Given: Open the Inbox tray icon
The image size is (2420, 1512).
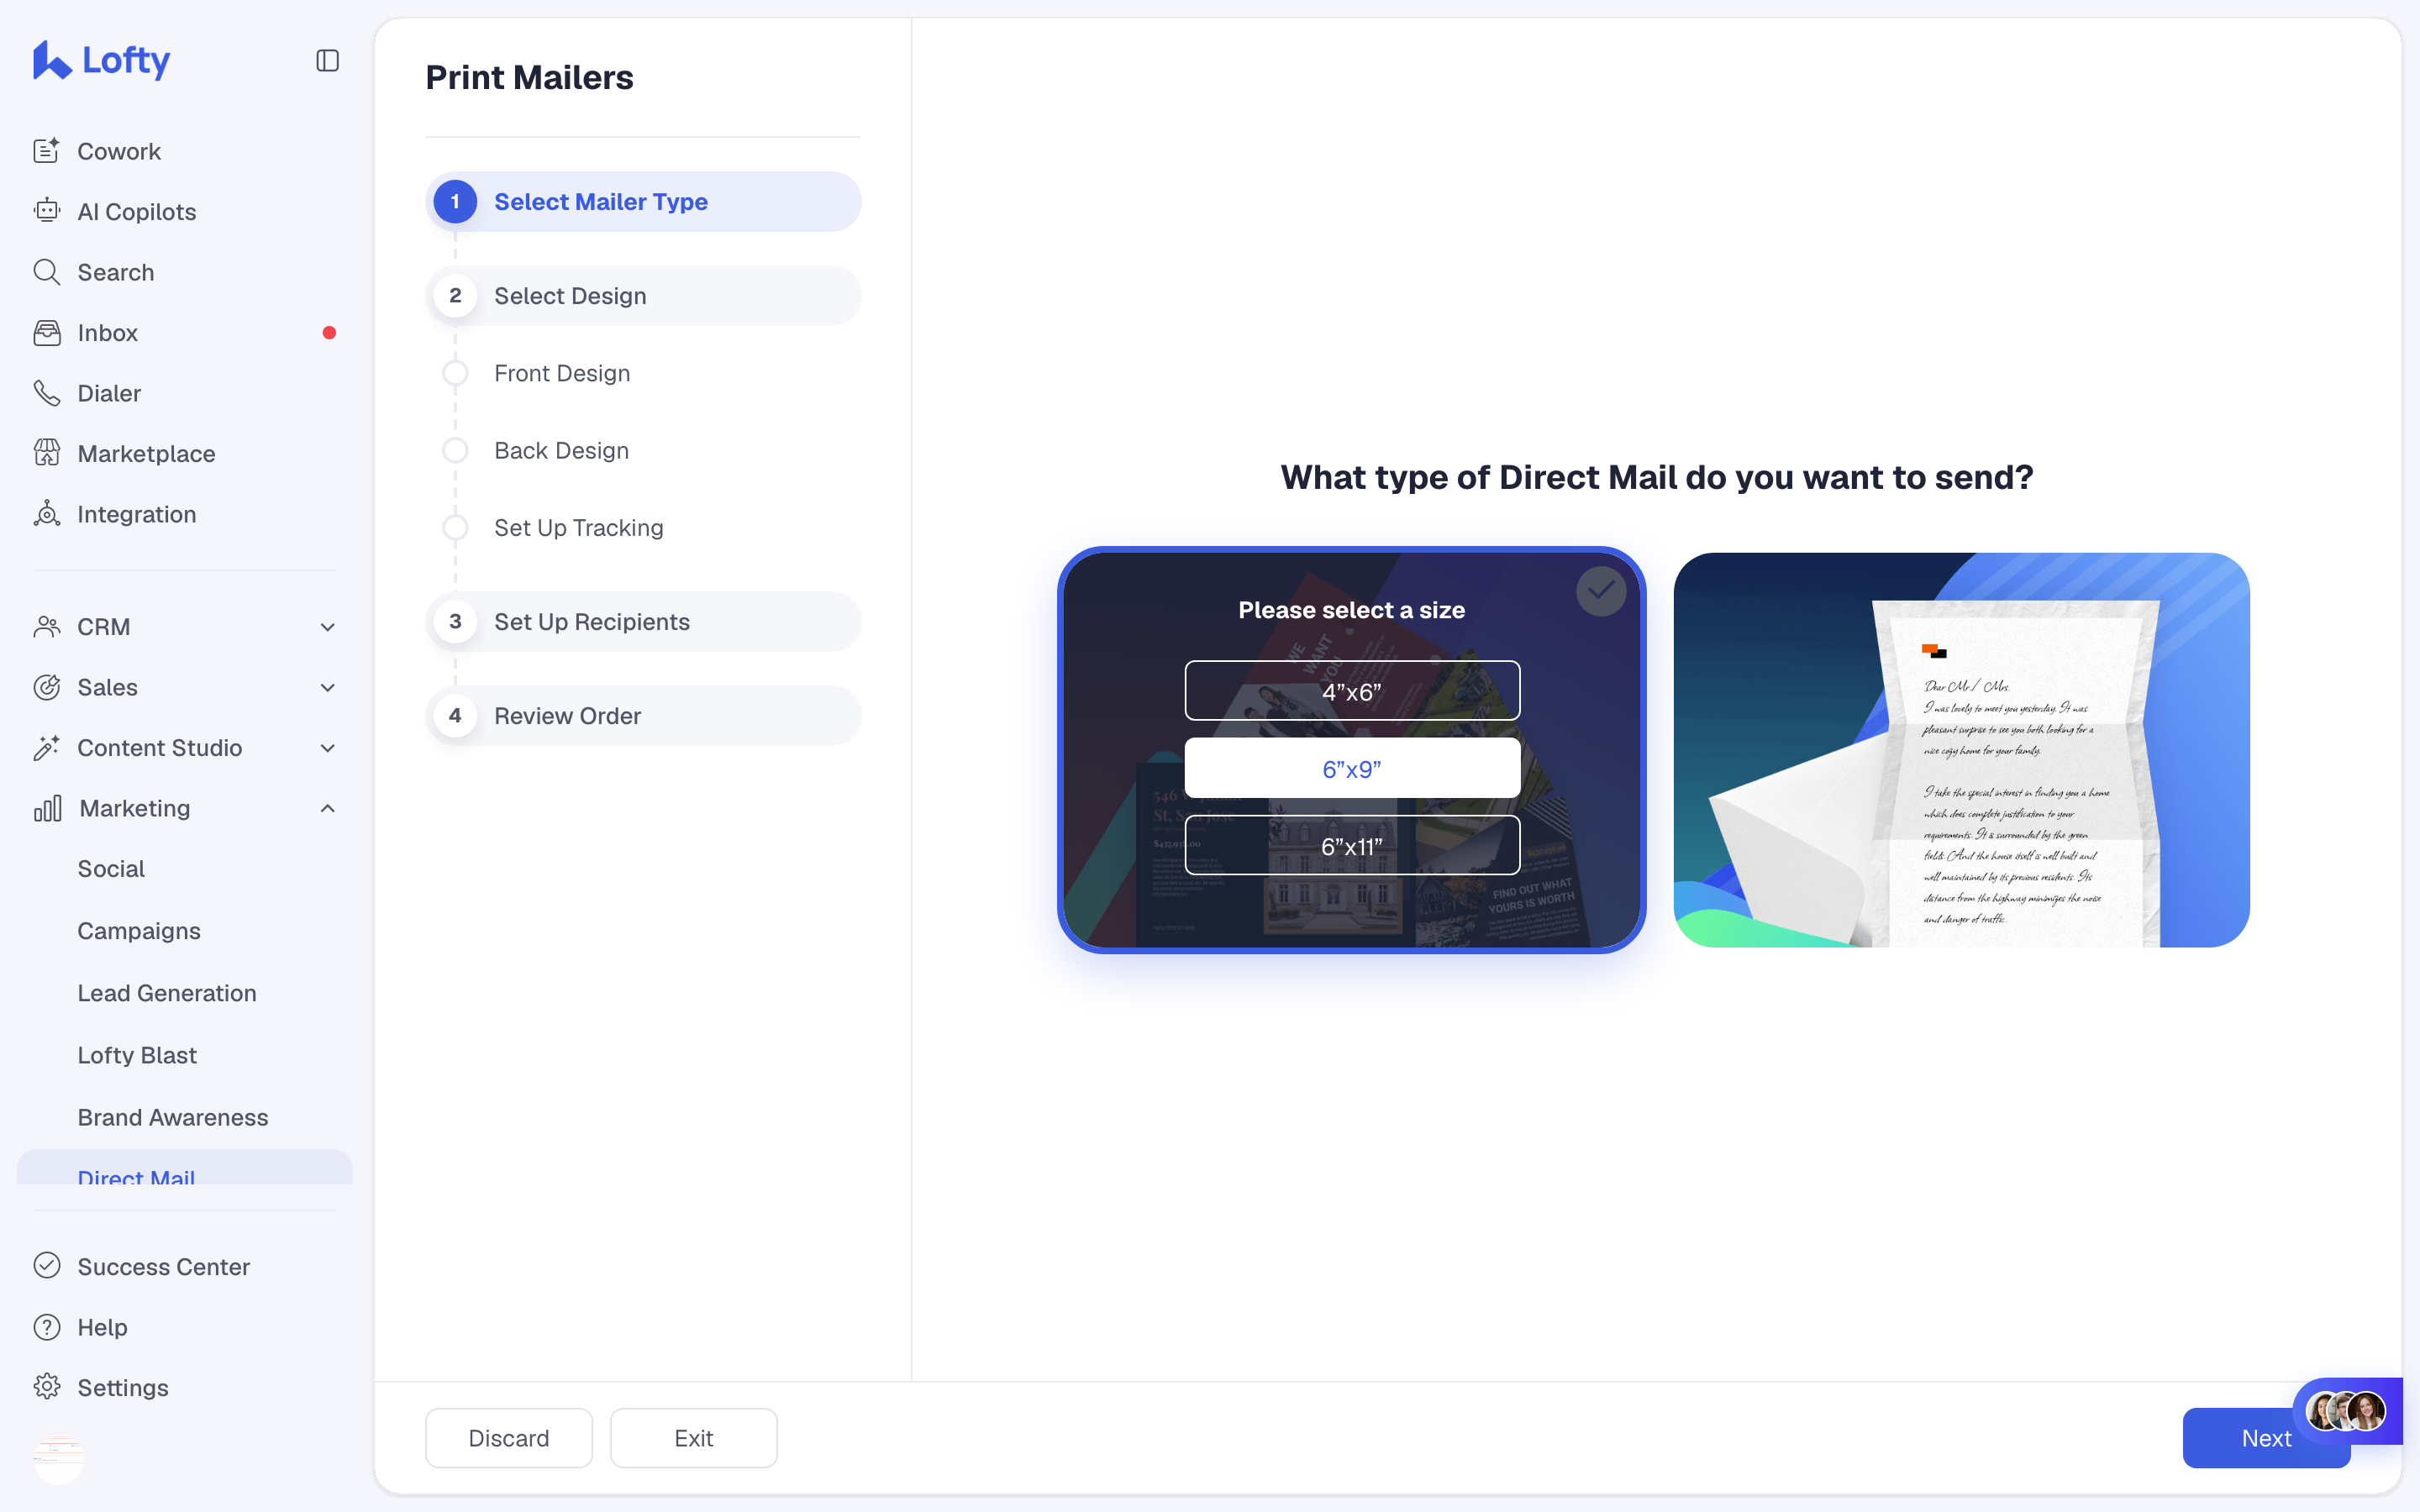Looking at the screenshot, I should coord(47,333).
